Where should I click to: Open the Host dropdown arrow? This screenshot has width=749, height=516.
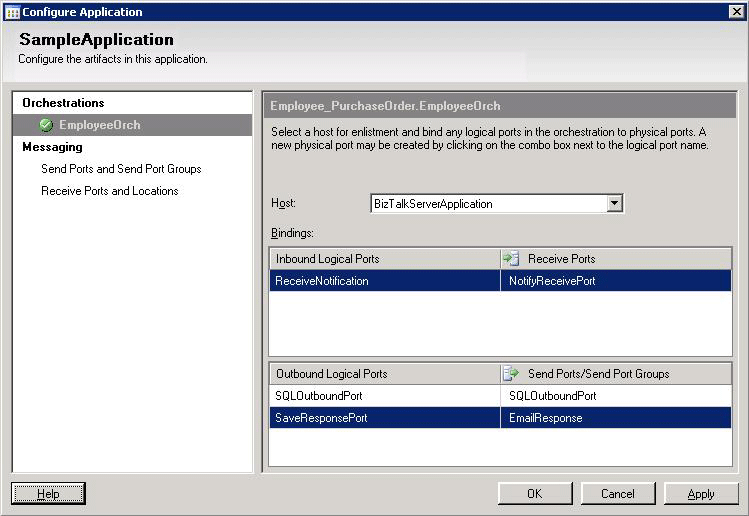pyautogui.click(x=615, y=204)
